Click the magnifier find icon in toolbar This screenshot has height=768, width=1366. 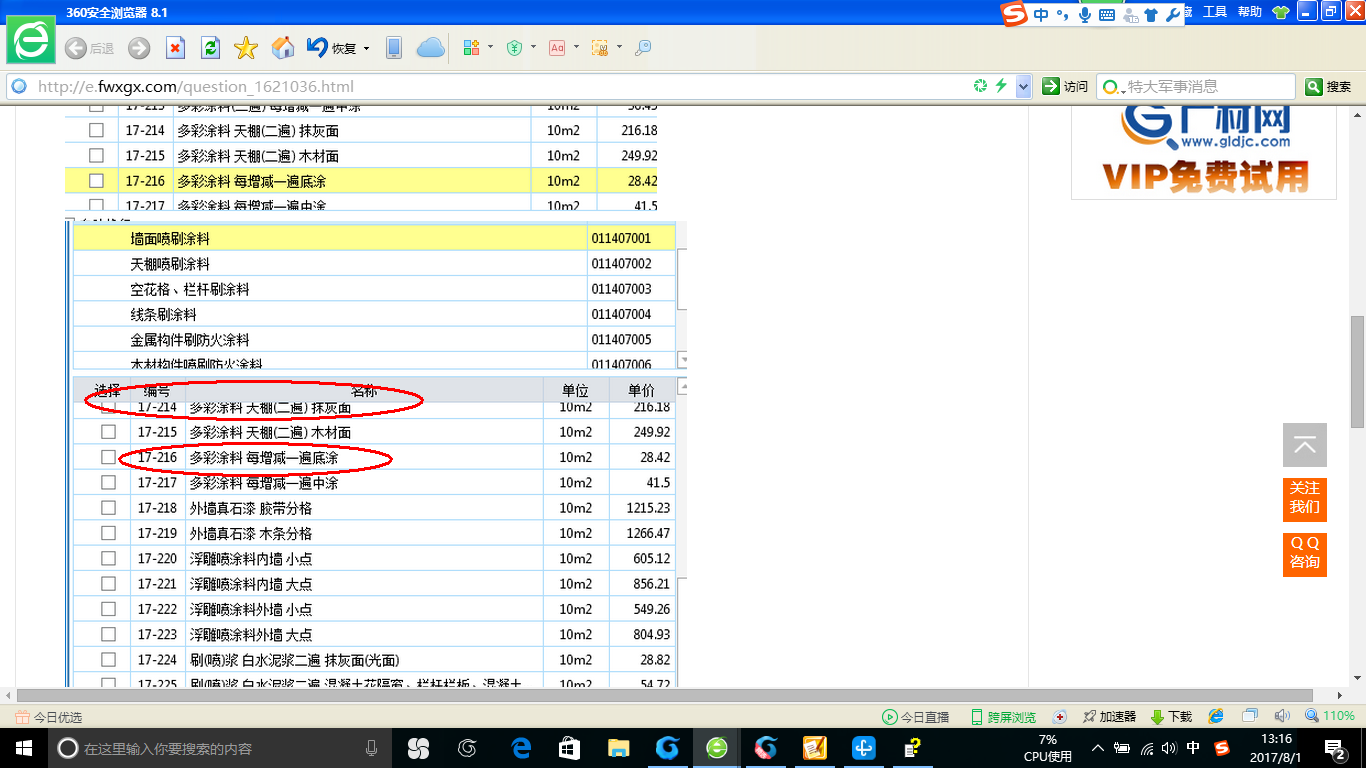[643, 48]
